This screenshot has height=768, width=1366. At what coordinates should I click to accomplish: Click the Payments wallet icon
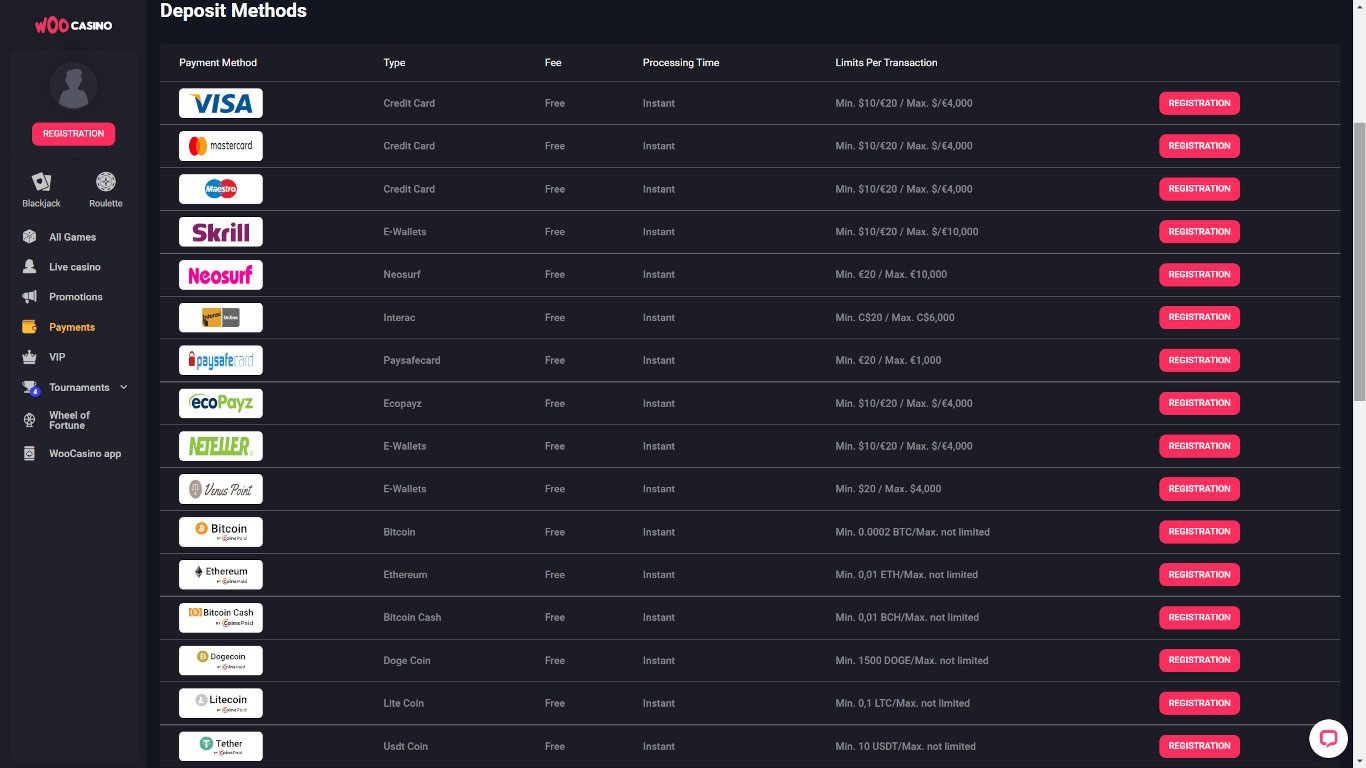(x=30, y=327)
